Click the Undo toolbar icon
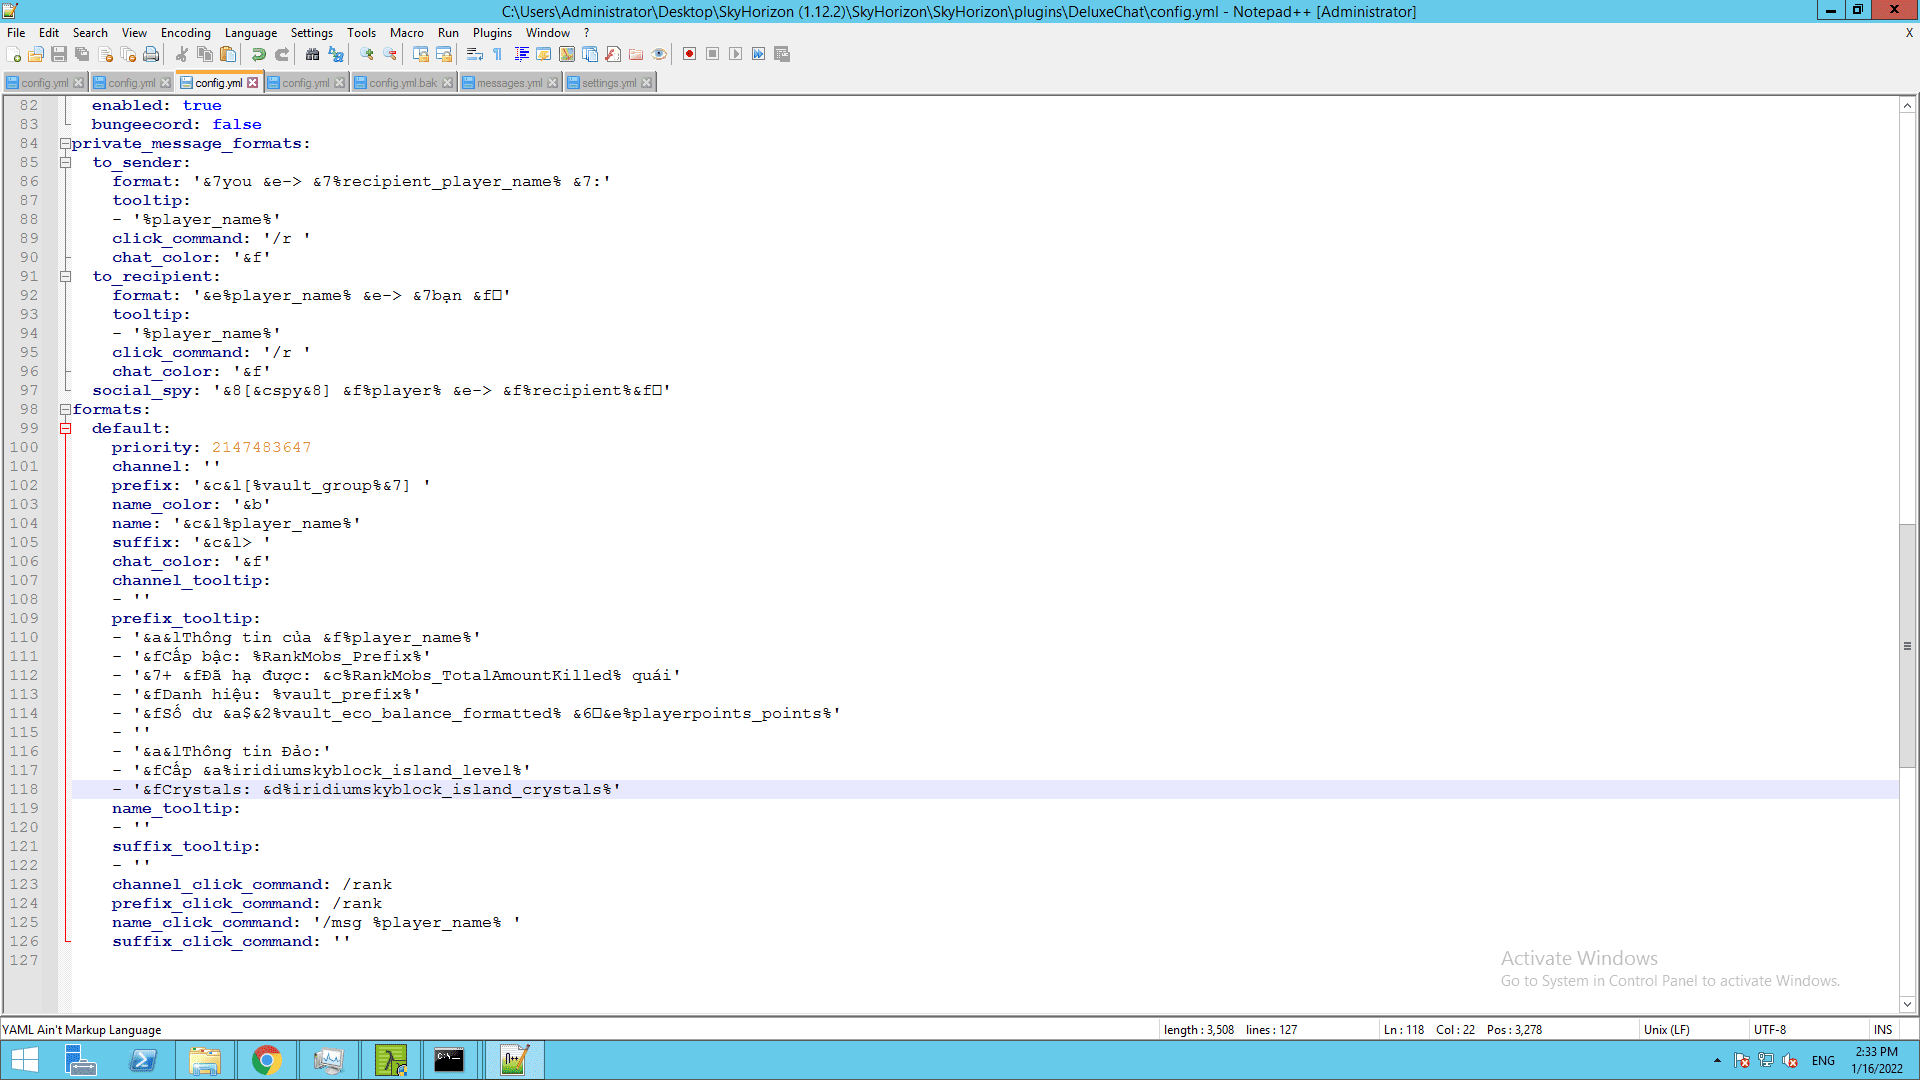Screen dimensions: 1920x1080 click(x=258, y=54)
